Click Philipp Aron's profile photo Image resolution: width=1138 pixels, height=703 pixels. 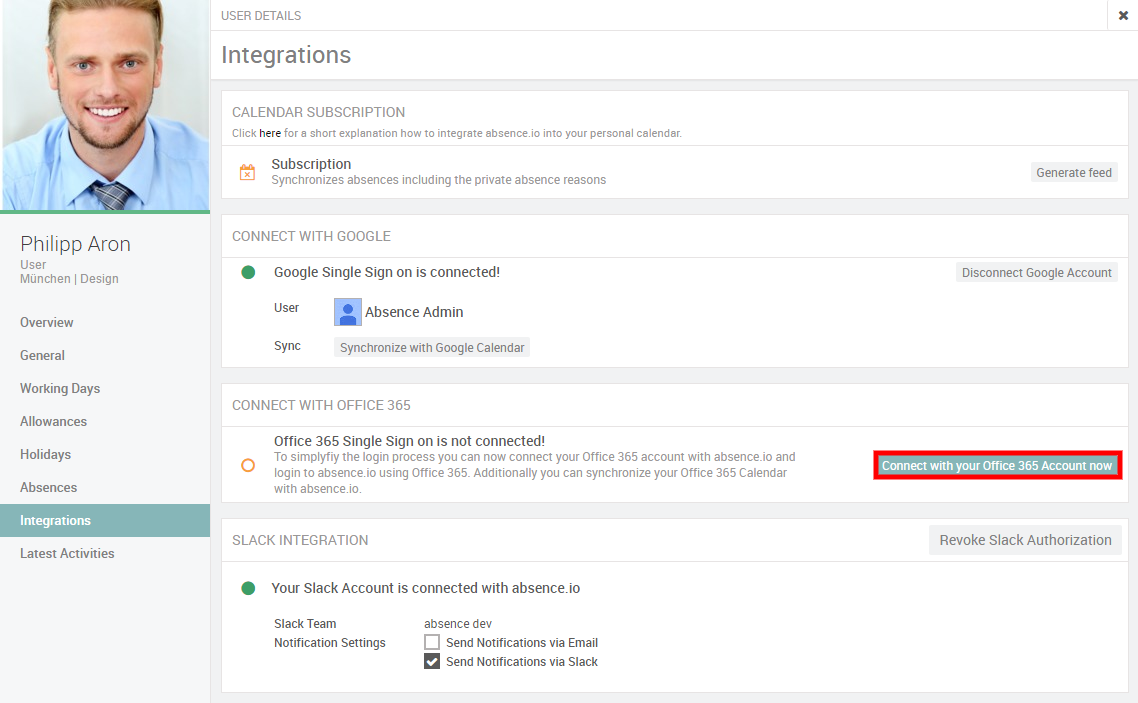(x=105, y=105)
